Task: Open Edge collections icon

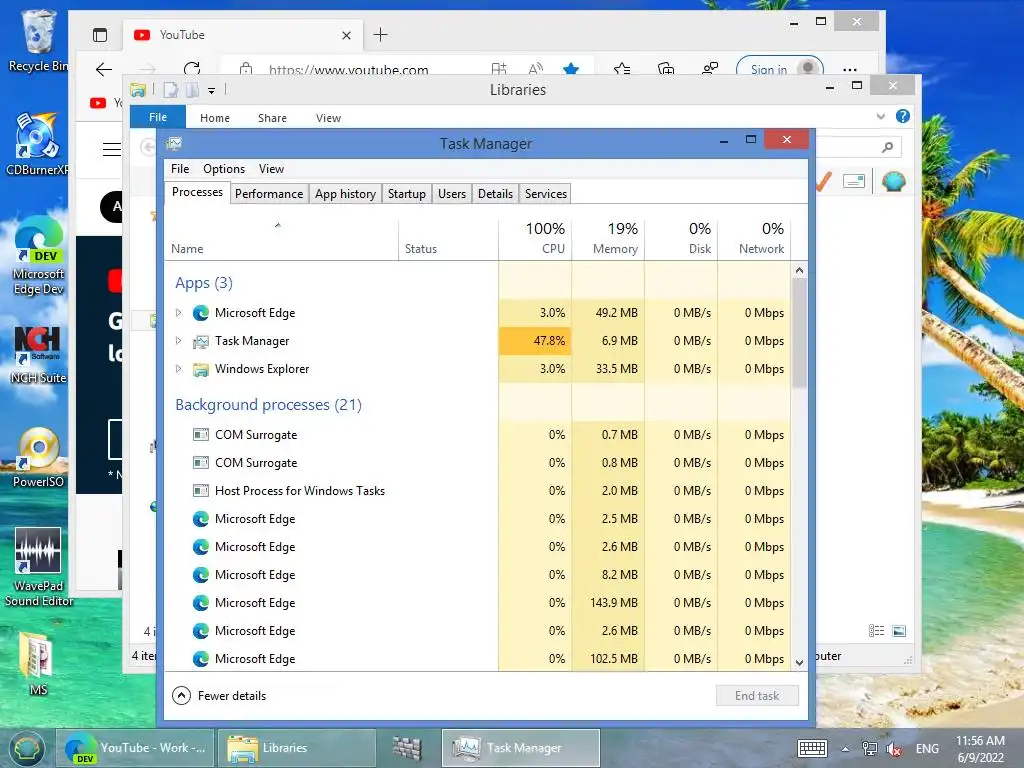Action: 665,69
